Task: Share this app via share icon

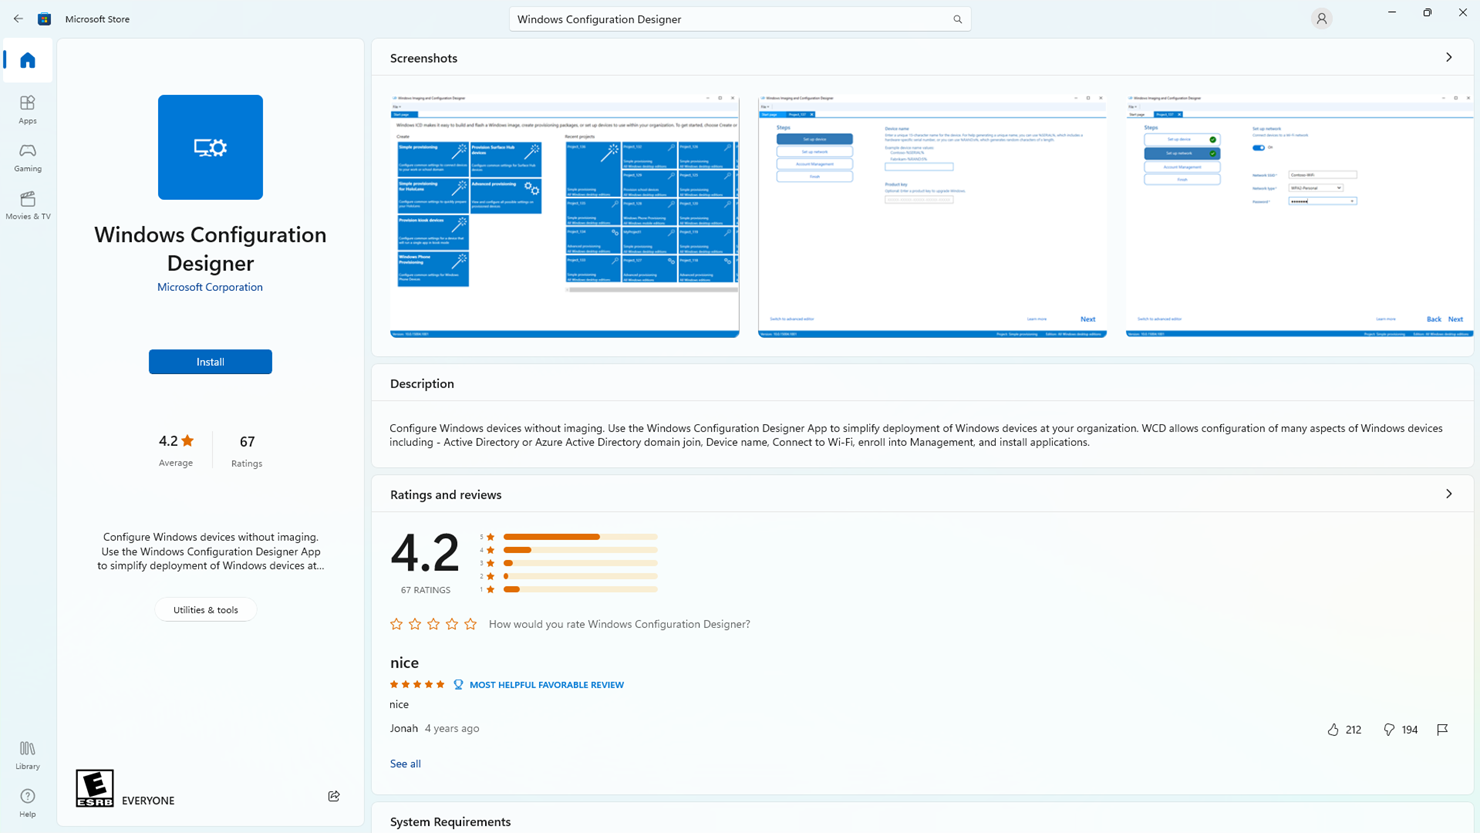Action: point(334,796)
